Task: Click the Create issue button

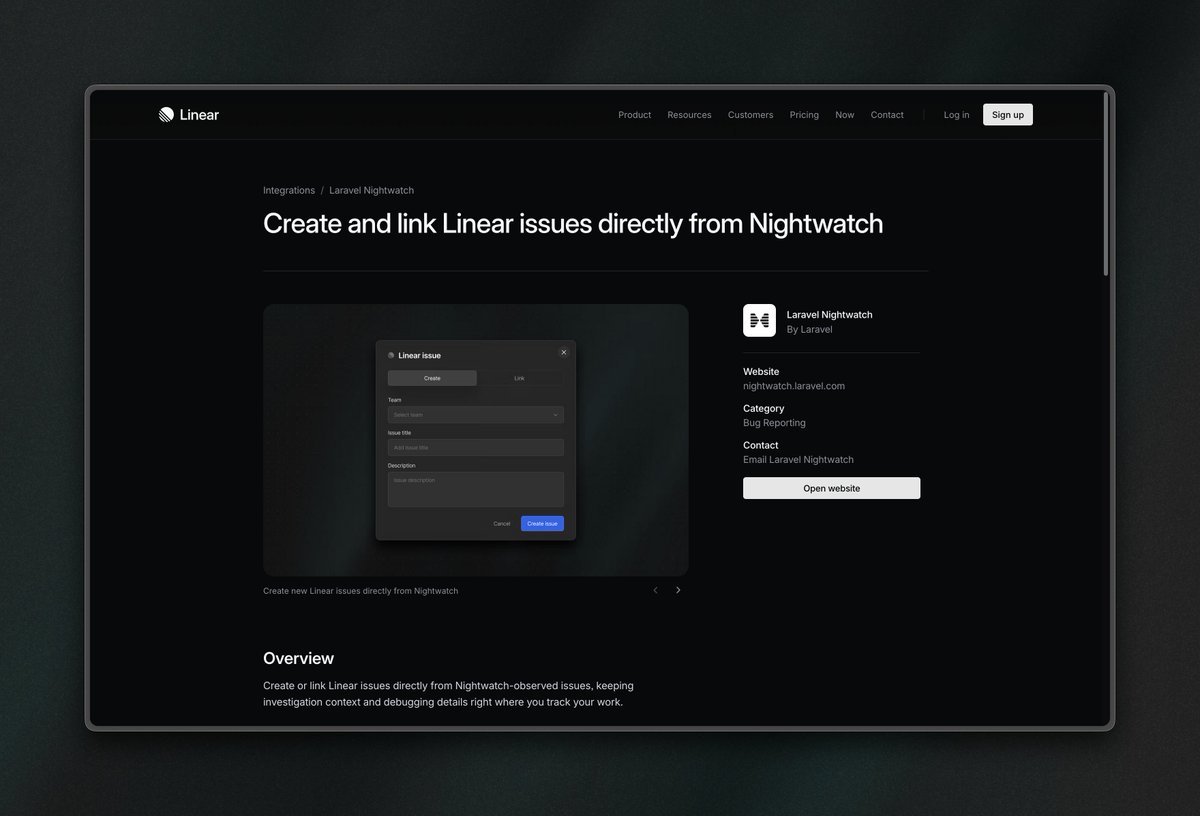Action: [x=542, y=523]
